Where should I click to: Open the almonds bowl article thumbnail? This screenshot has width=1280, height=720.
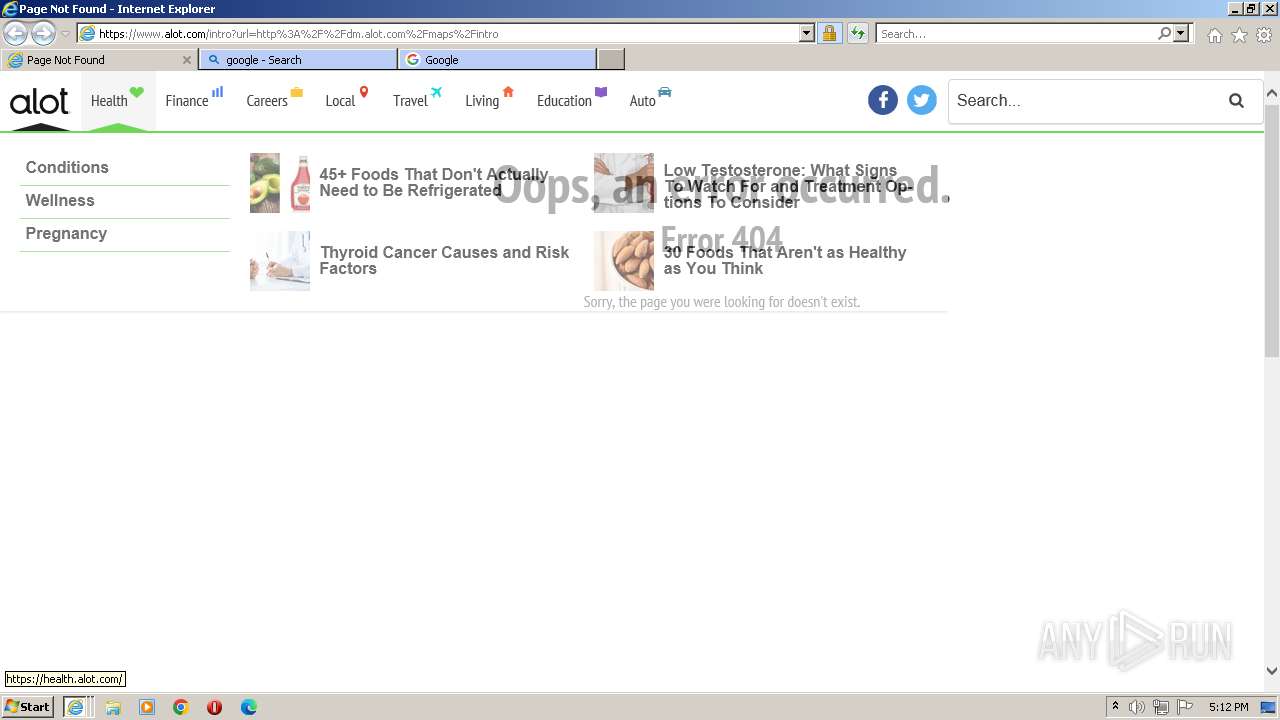(x=624, y=261)
